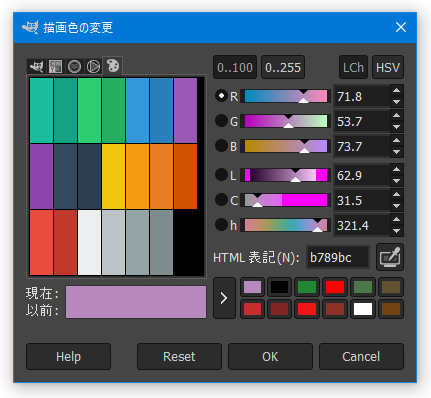Confirm color with OK button
Image resolution: width=431 pixels, height=398 pixels.
[270, 356]
